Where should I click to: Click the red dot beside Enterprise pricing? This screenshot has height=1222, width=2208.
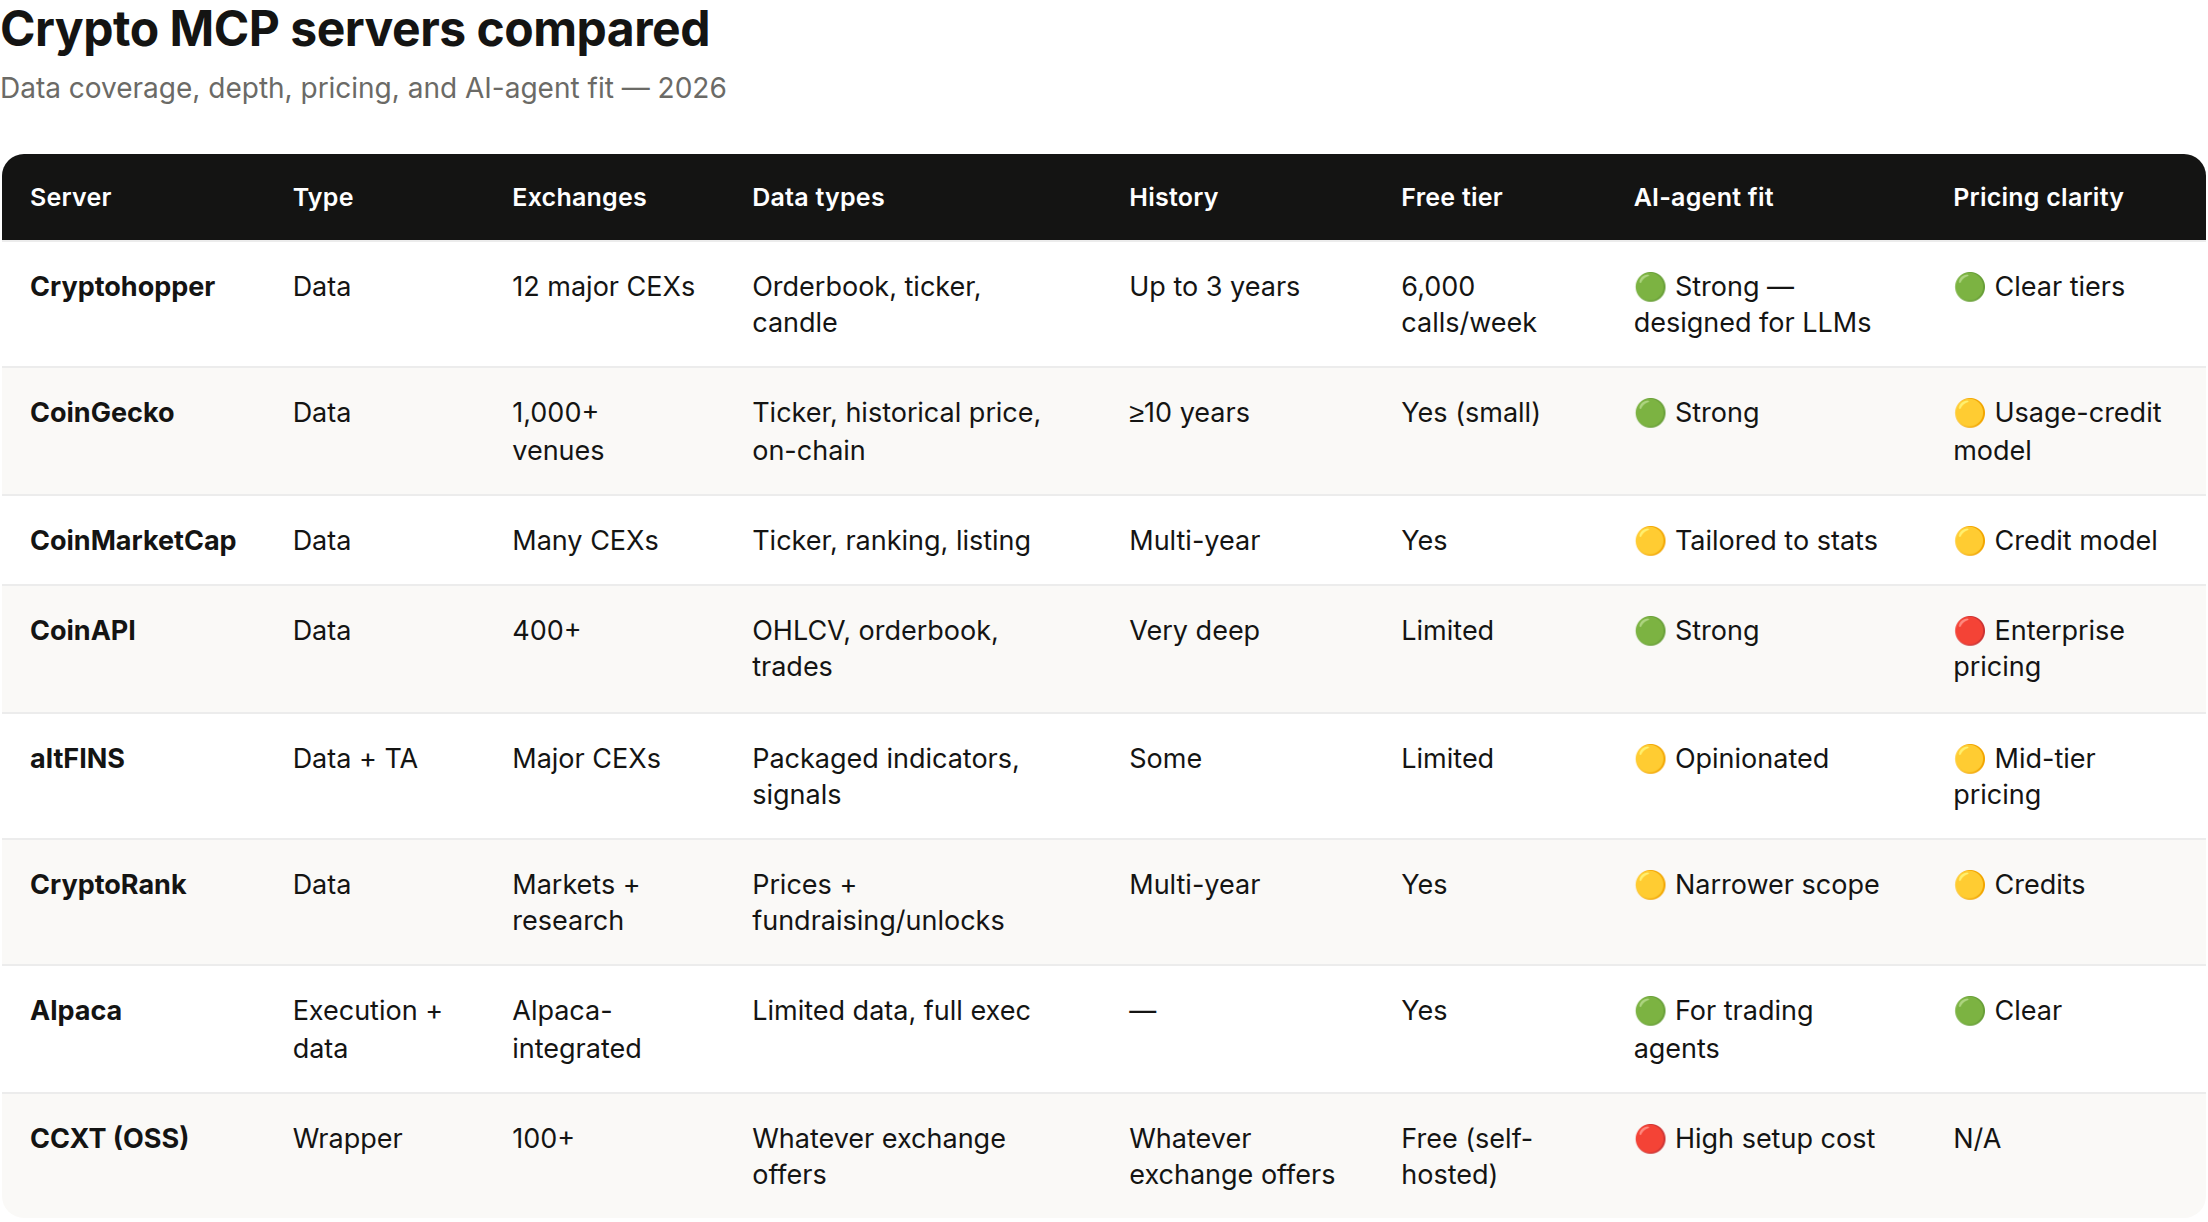pyautogui.click(x=1969, y=631)
